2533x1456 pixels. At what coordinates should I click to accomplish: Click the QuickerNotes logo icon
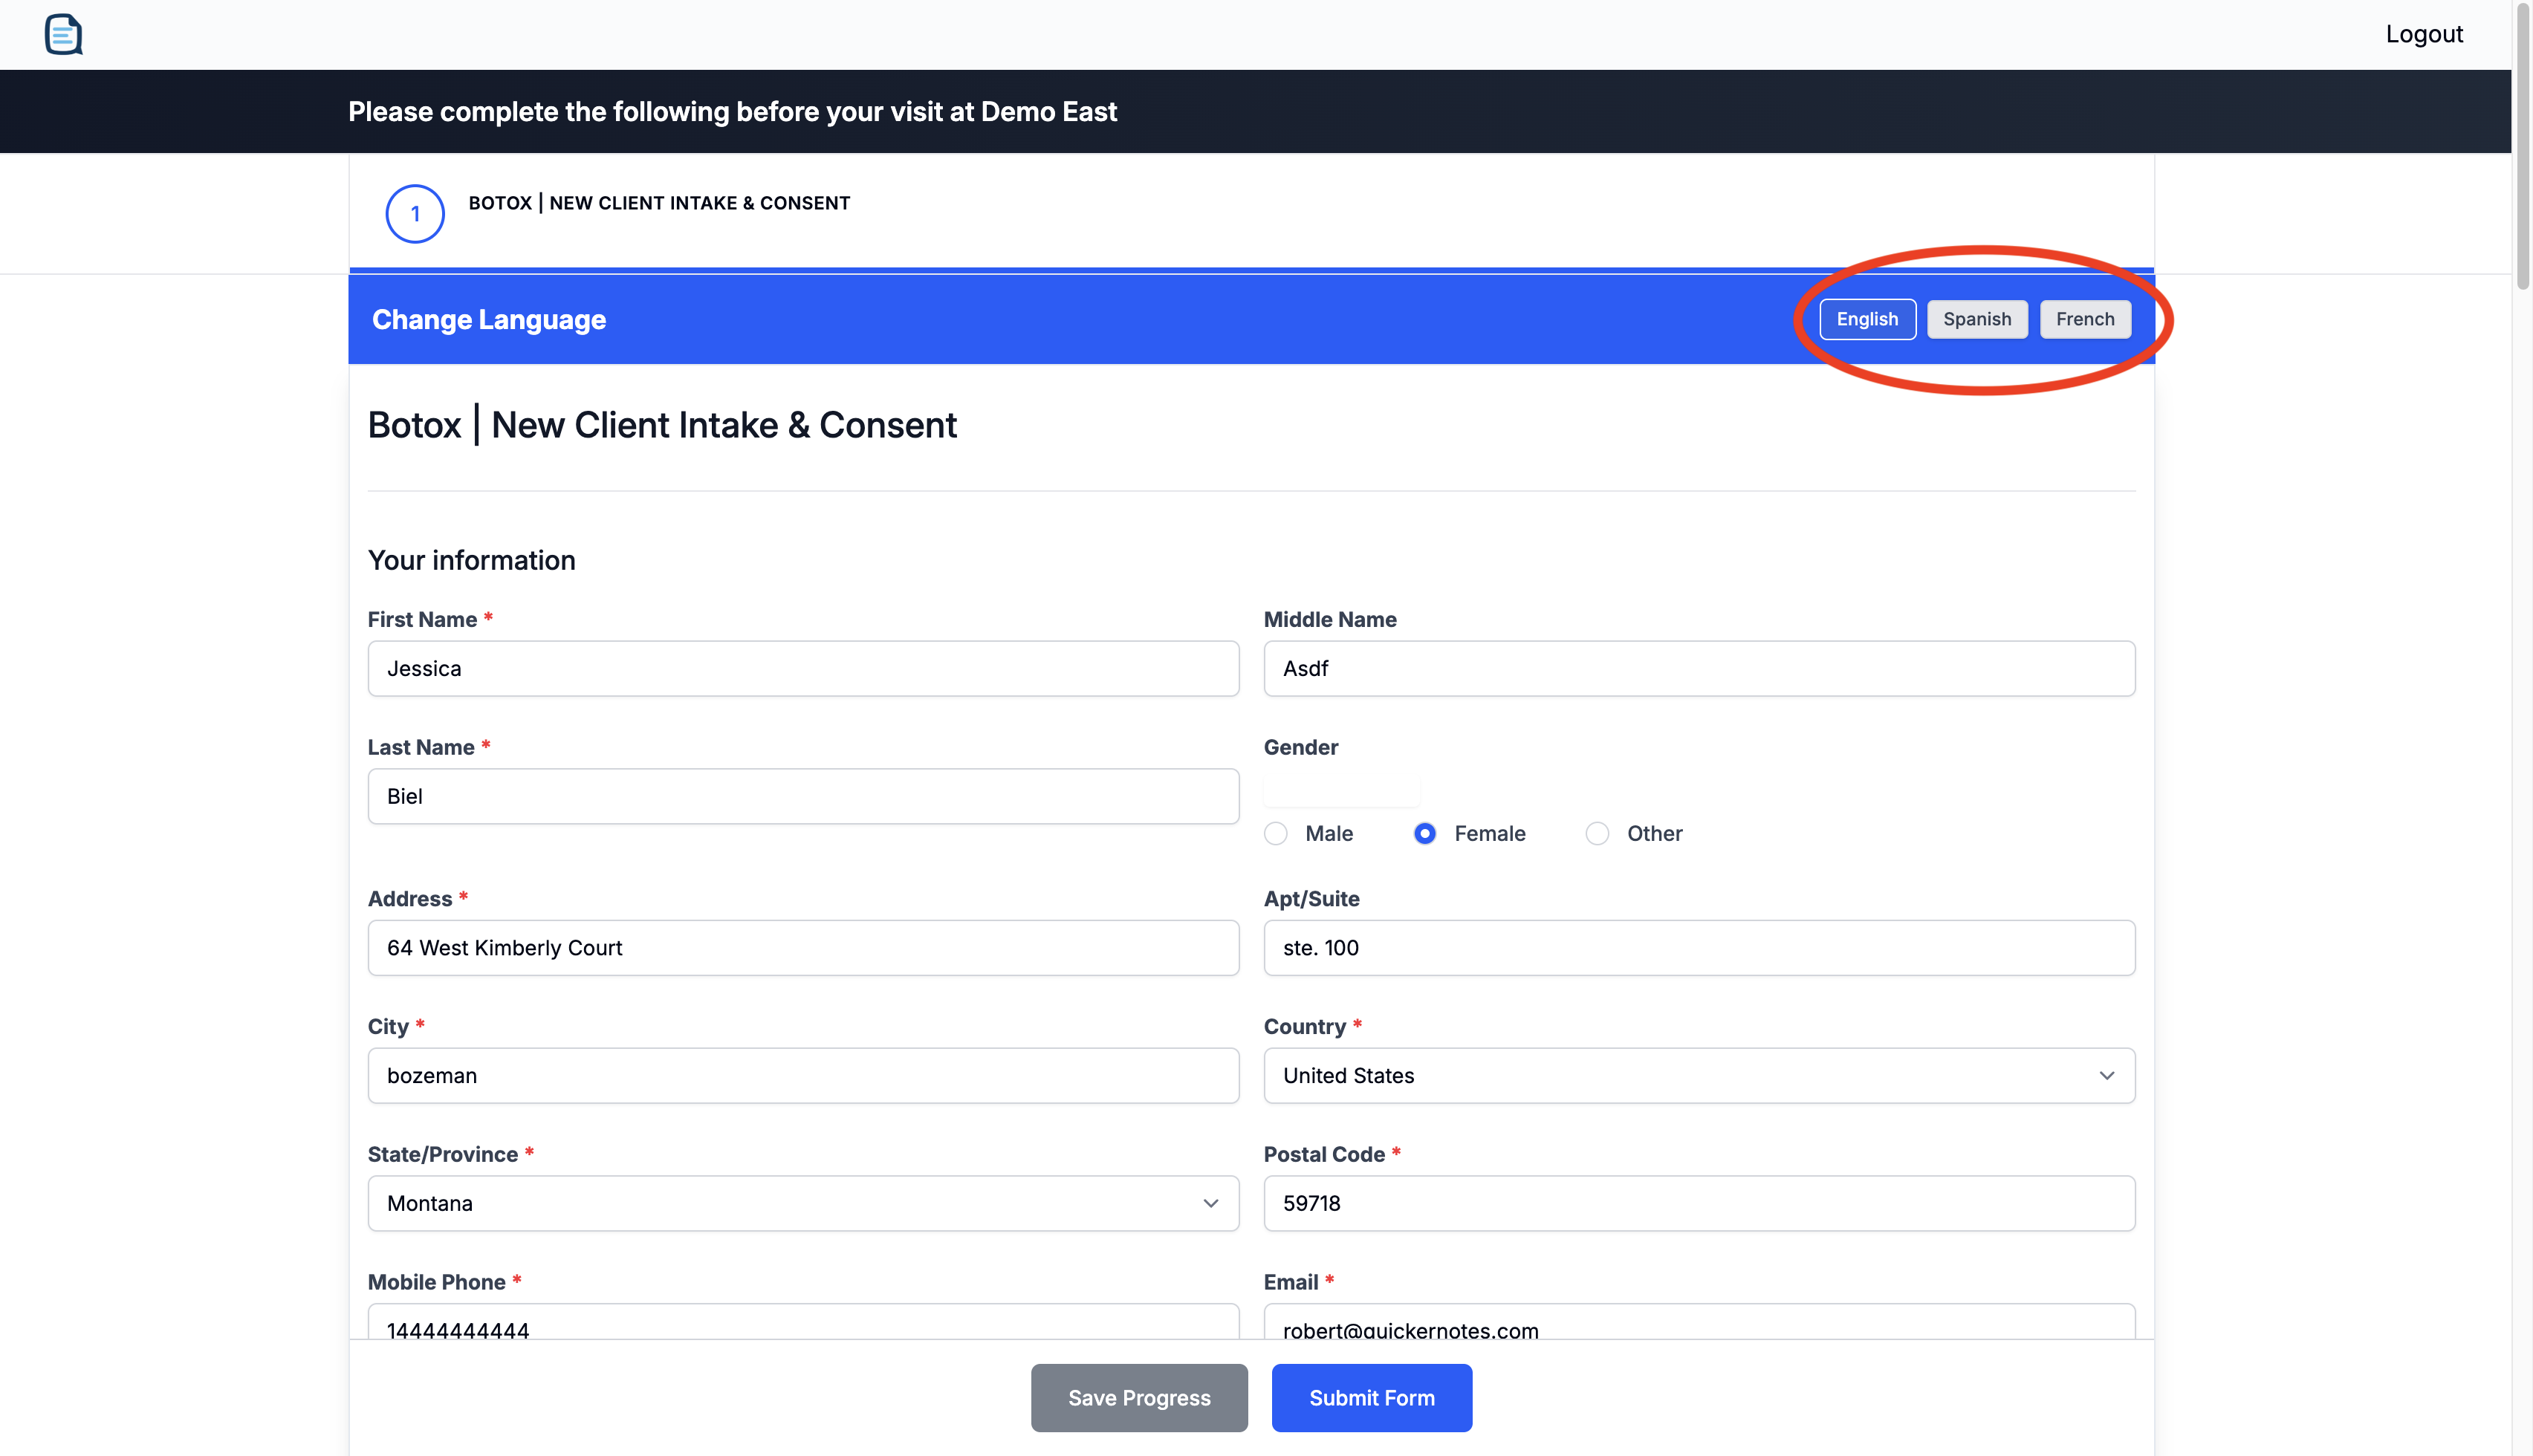(x=63, y=34)
